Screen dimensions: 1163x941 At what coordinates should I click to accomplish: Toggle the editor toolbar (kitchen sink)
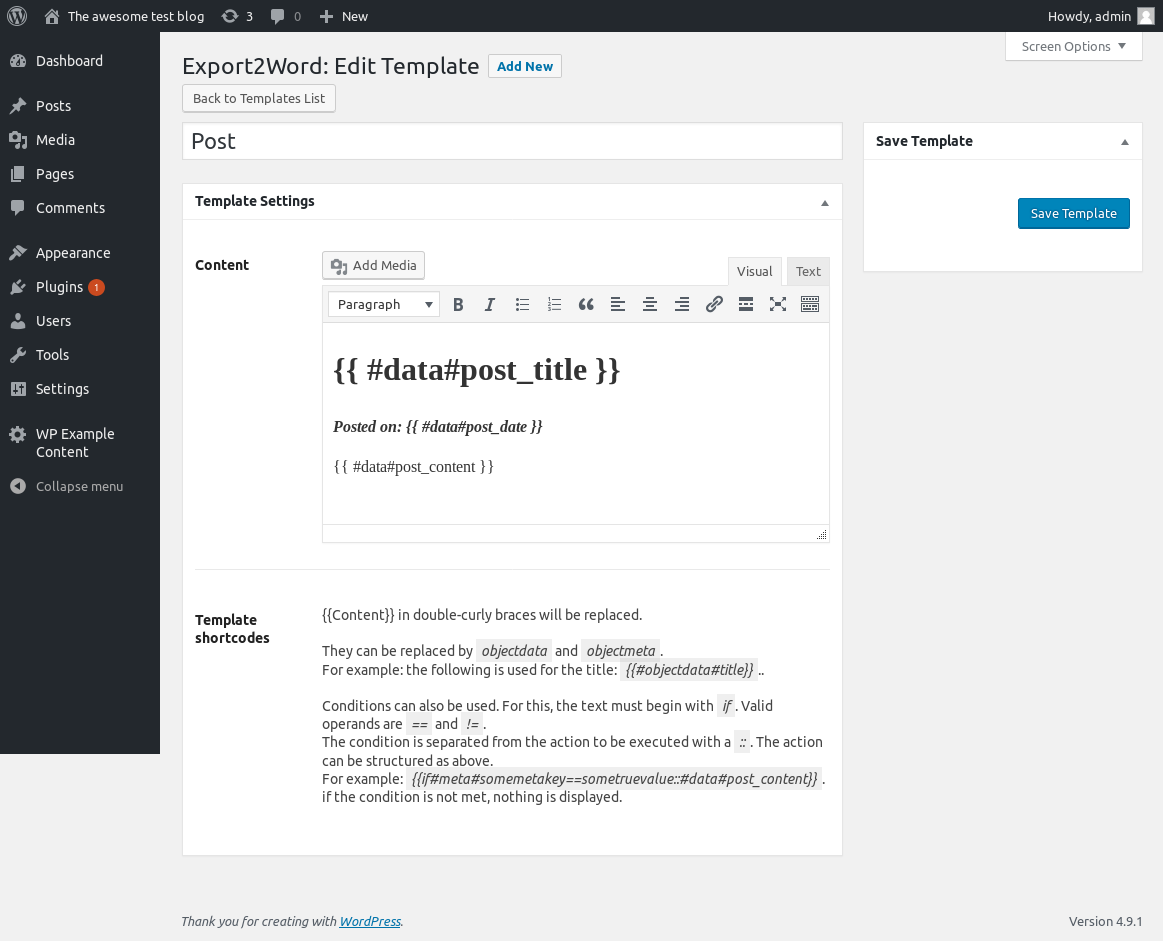[x=810, y=305]
